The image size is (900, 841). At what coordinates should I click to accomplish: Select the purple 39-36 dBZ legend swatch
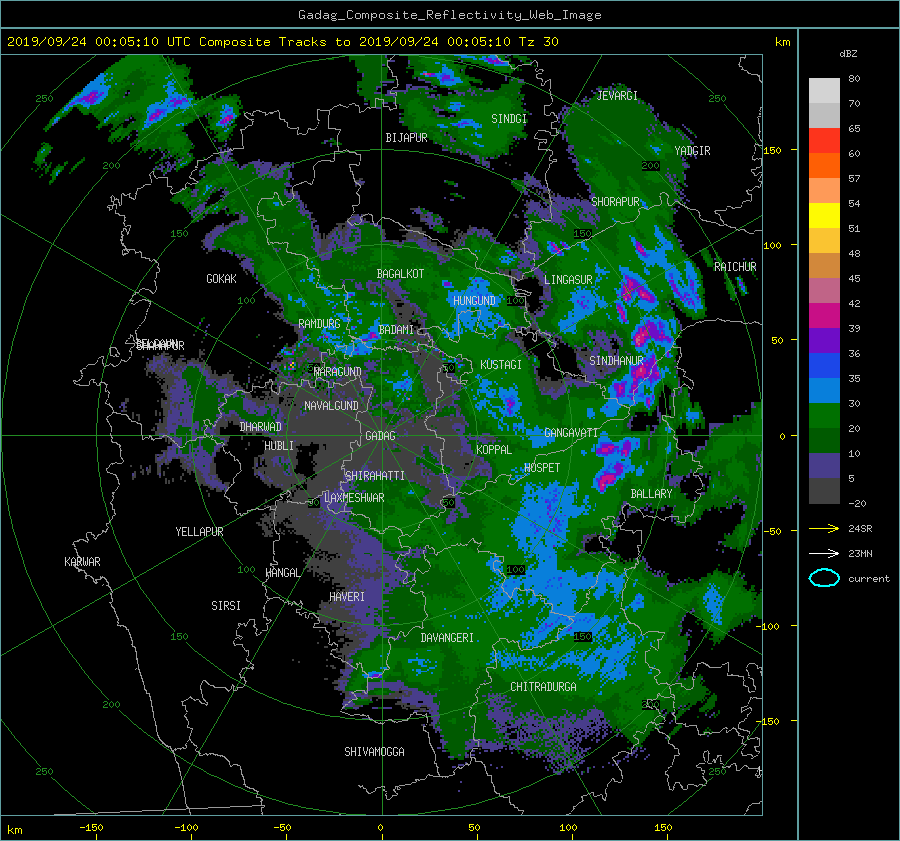[x=824, y=340]
